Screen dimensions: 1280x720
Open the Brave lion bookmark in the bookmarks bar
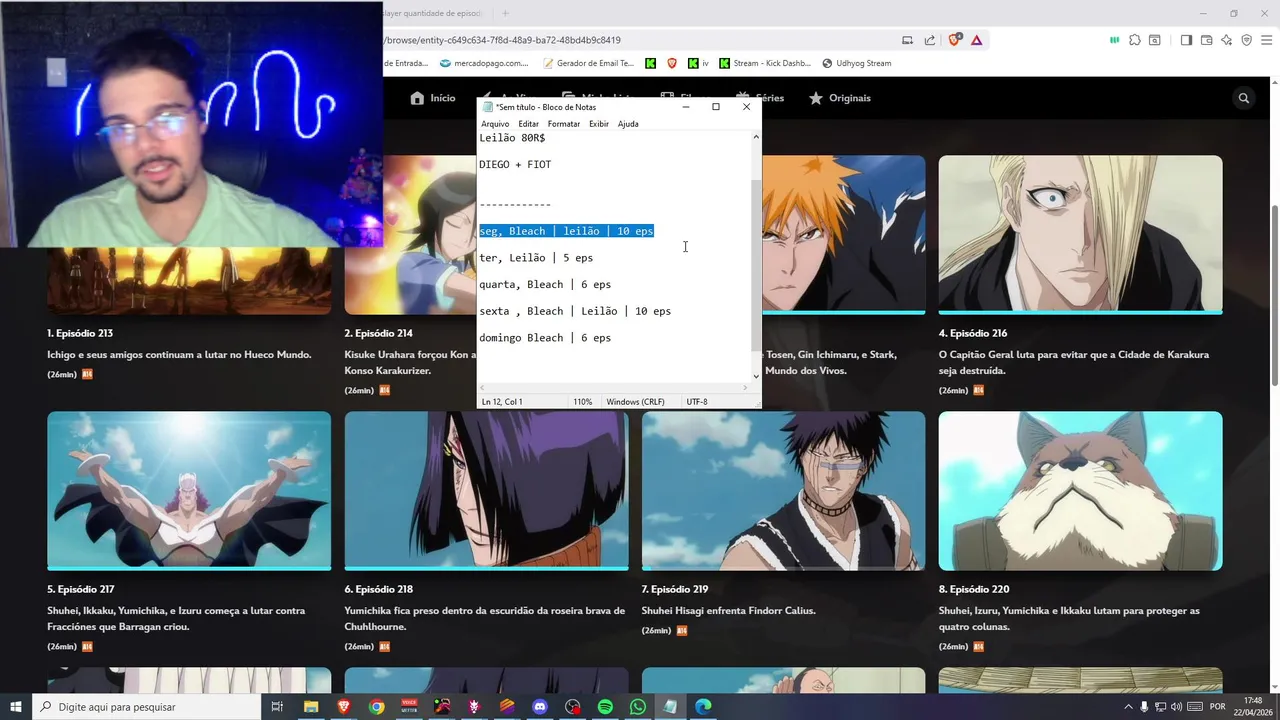coord(672,63)
